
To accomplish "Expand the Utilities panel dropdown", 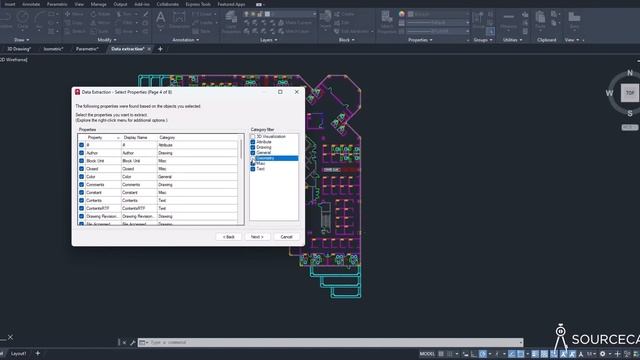I will (513, 40).
